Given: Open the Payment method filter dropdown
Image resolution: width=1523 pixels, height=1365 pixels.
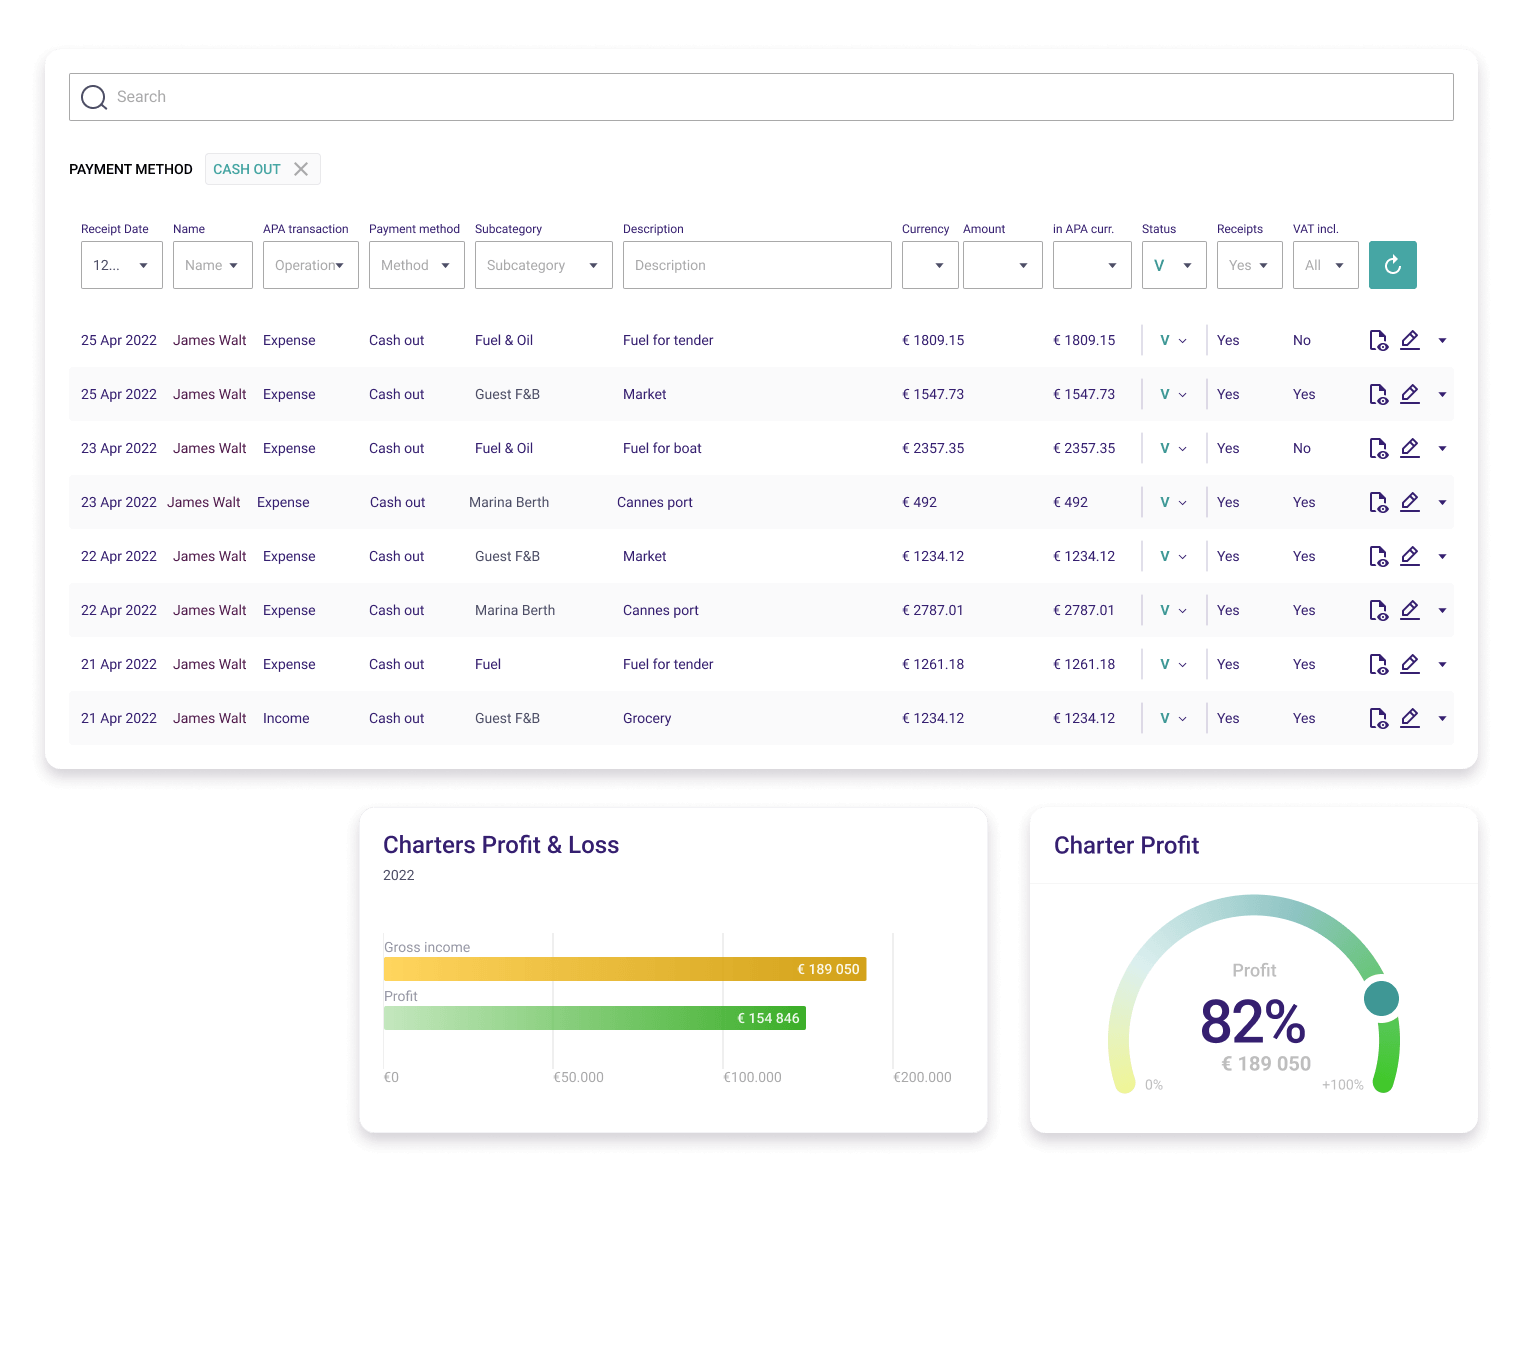Looking at the screenshot, I should [416, 265].
